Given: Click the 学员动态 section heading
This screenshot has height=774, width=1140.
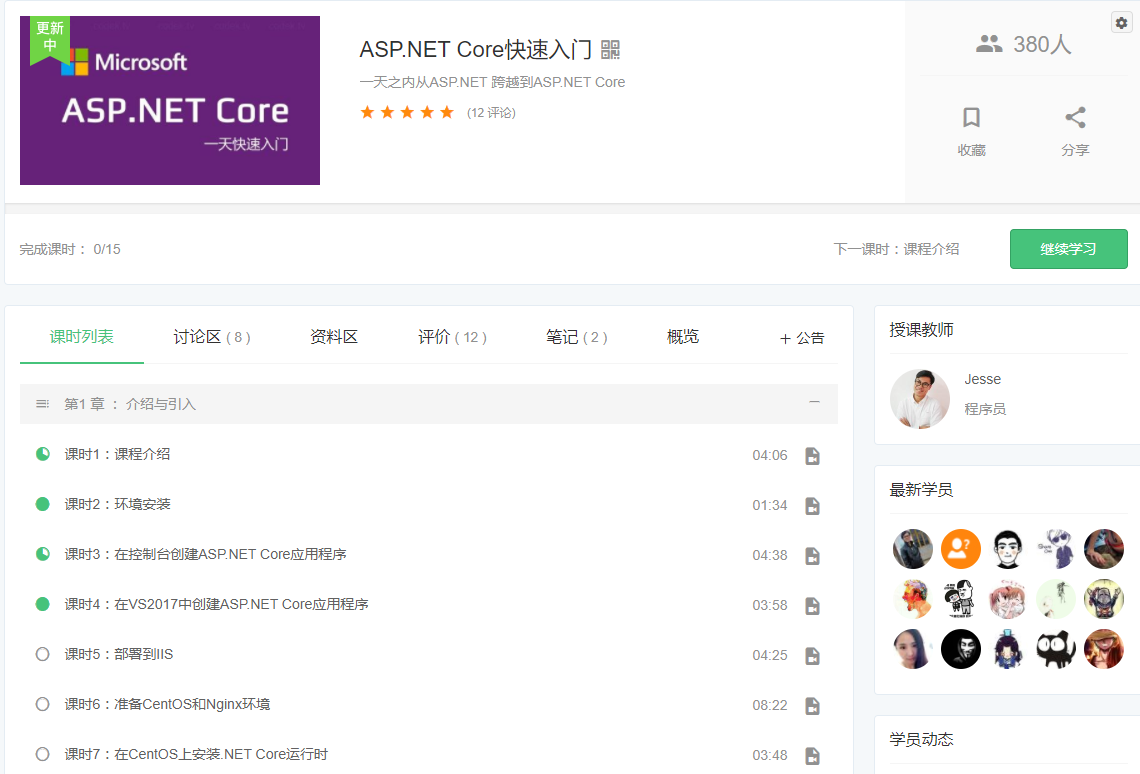Looking at the screenshot, I should tap(921, 740).
